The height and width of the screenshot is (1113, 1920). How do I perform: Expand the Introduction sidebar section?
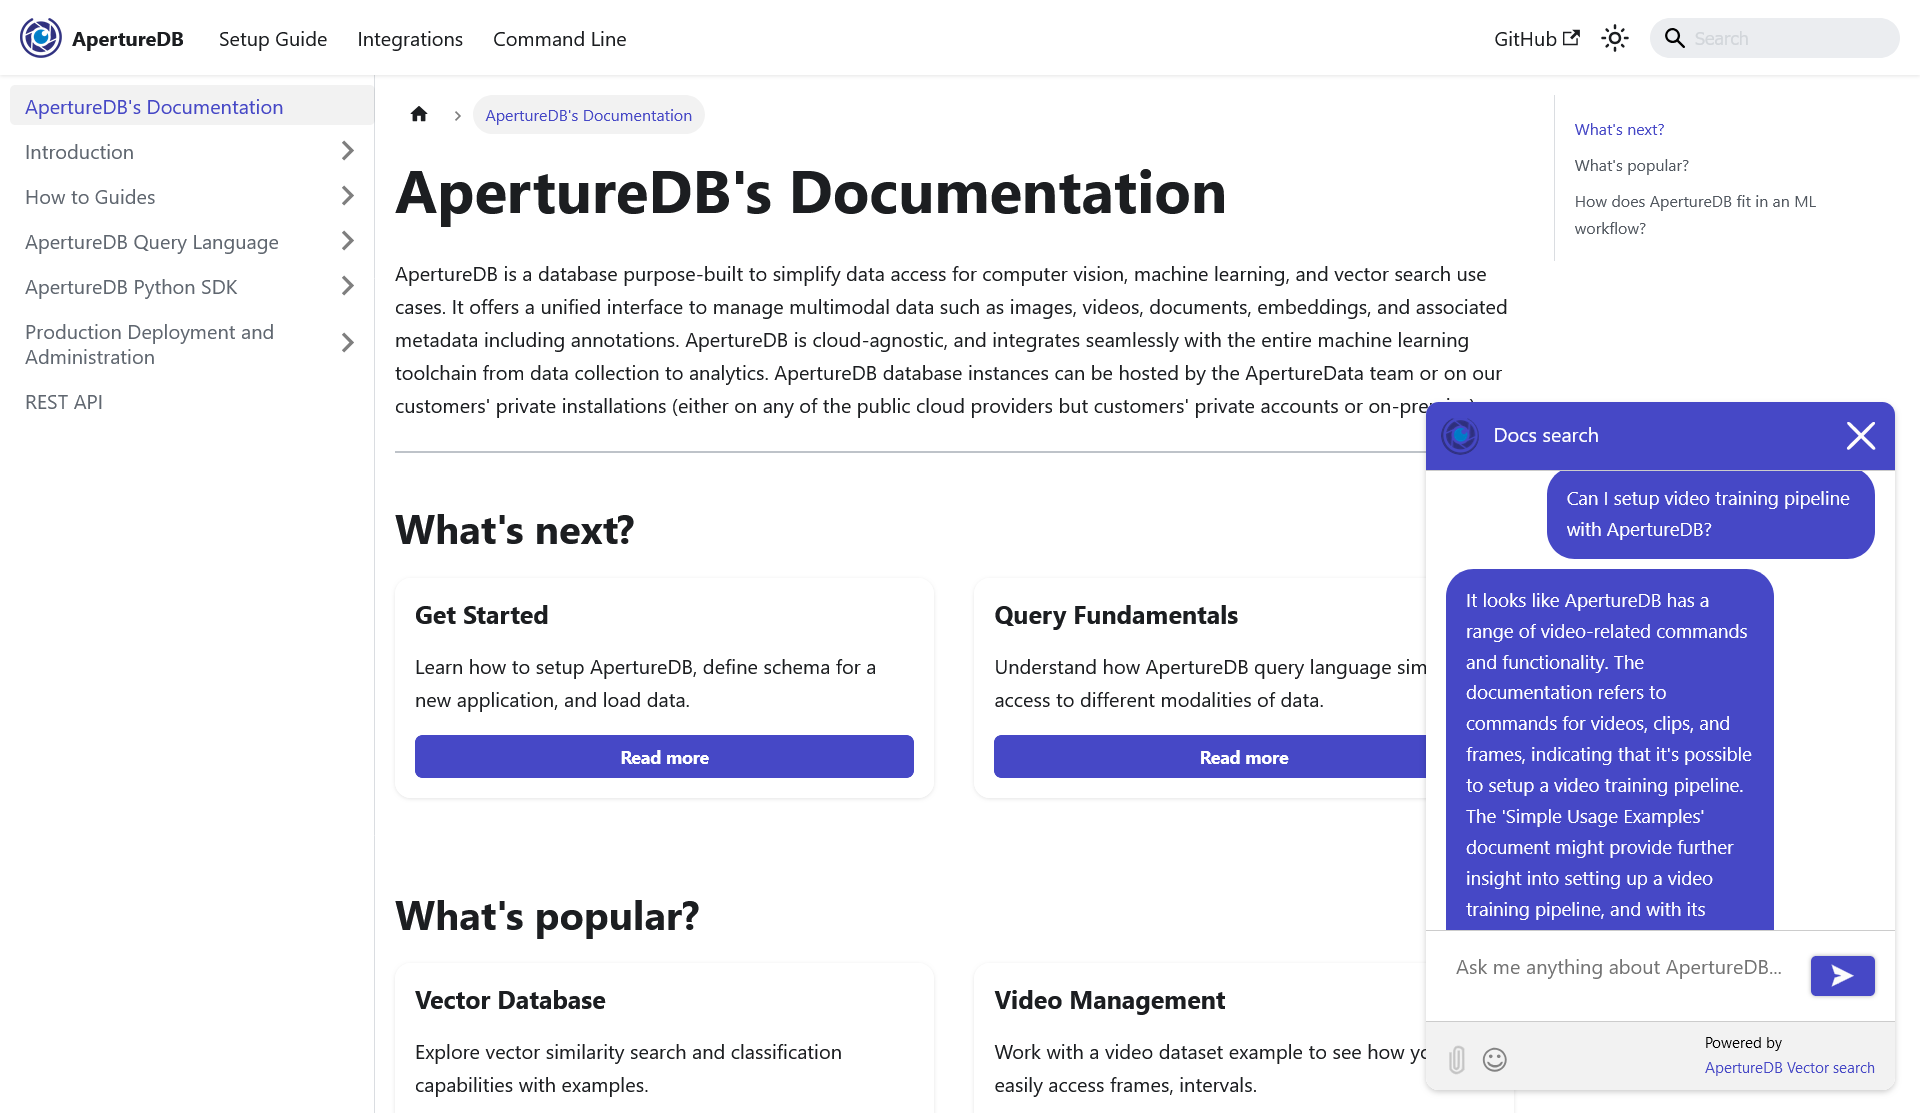[x=347, y=151]
